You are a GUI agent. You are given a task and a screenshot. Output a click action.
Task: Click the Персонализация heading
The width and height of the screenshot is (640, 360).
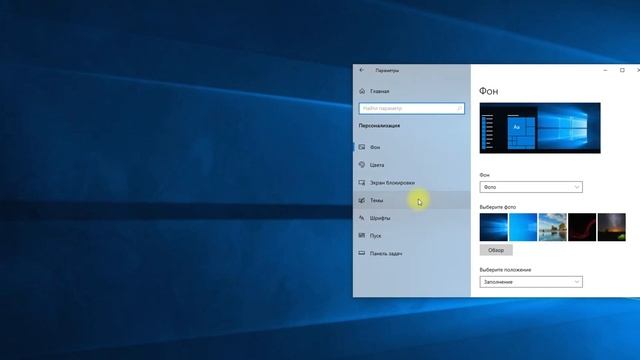coord(379,126)
